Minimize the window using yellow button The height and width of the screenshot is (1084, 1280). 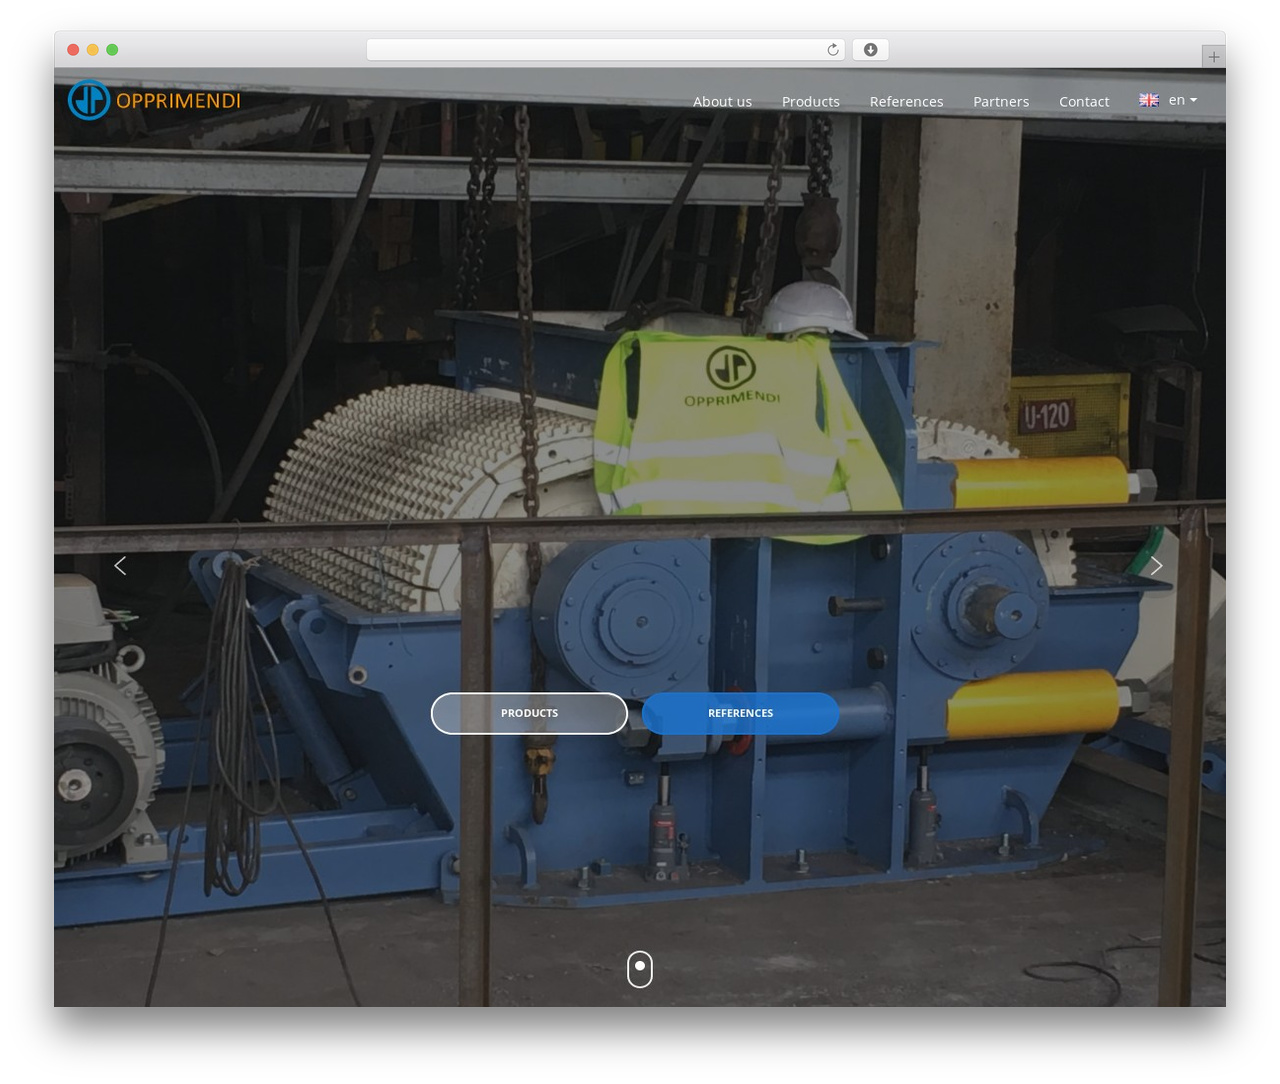[93, 50]
